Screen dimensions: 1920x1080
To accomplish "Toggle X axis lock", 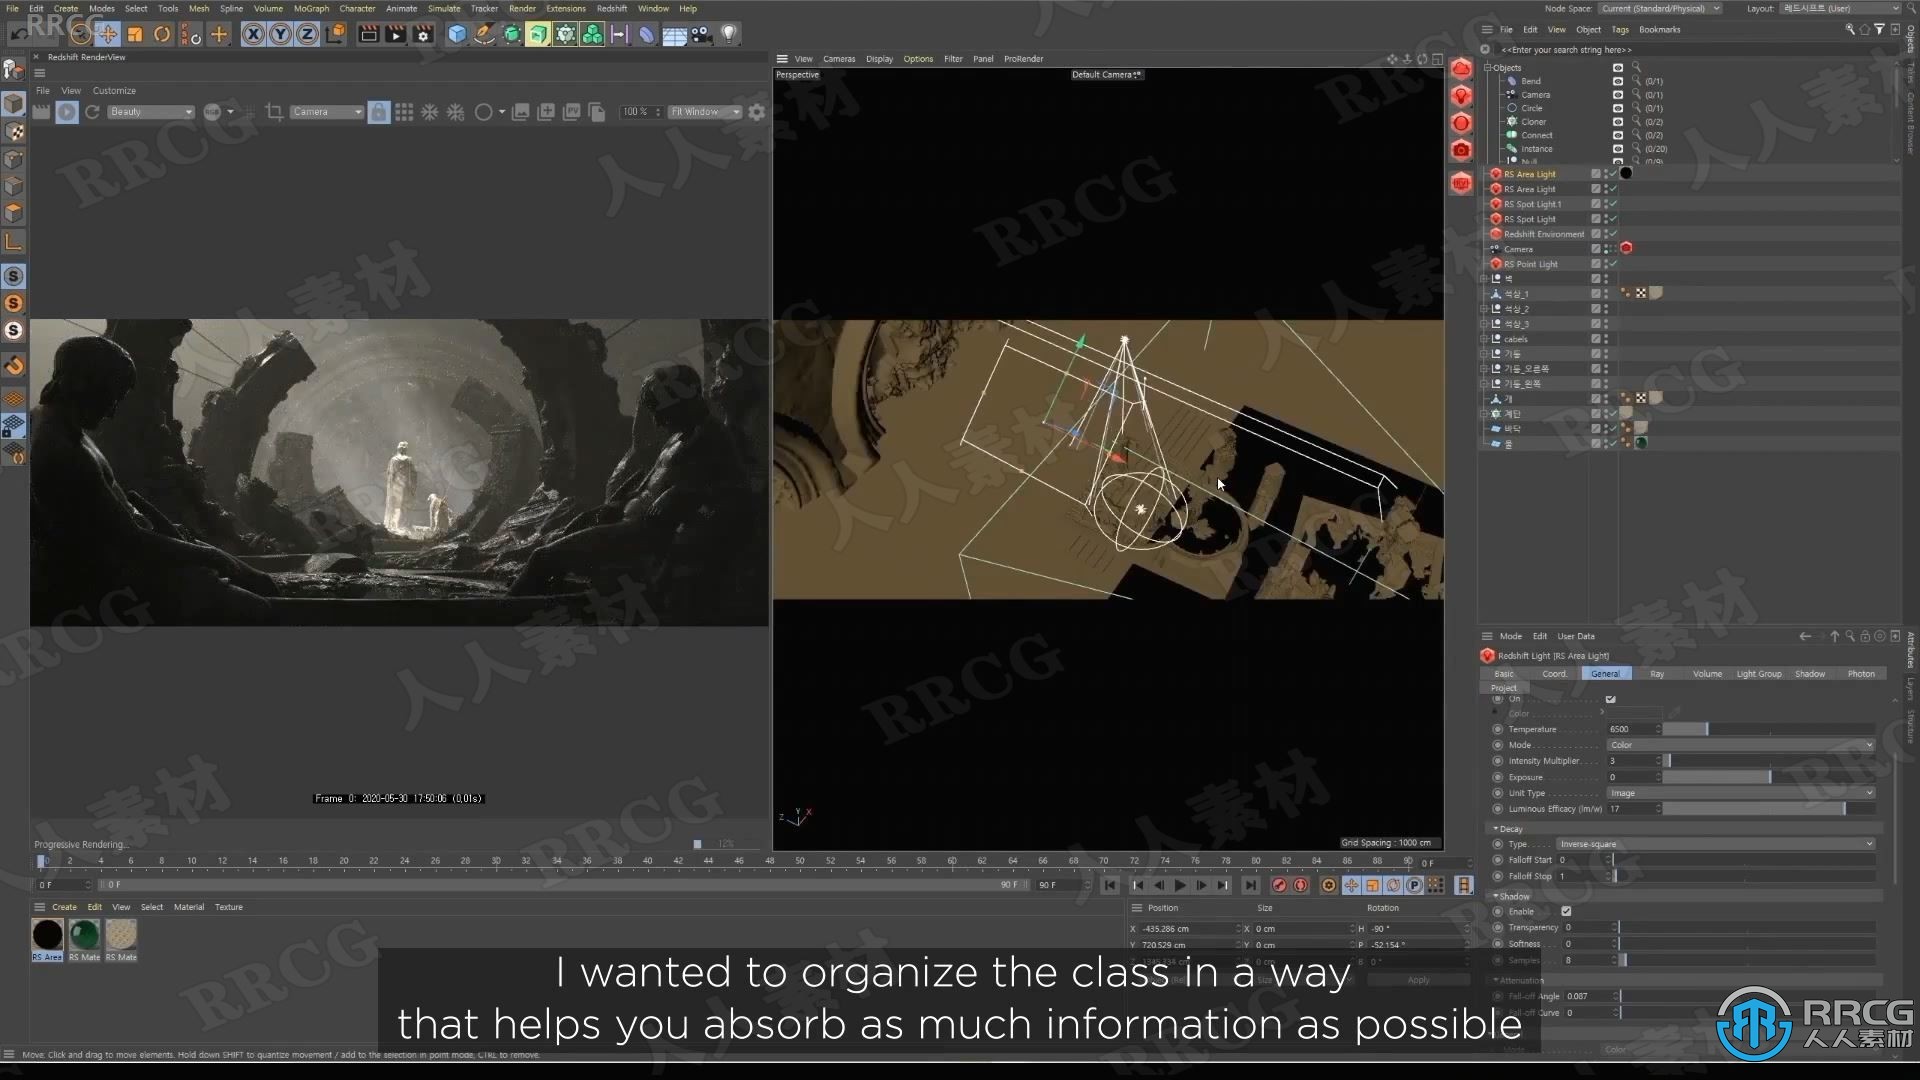I will pos(254,34).
